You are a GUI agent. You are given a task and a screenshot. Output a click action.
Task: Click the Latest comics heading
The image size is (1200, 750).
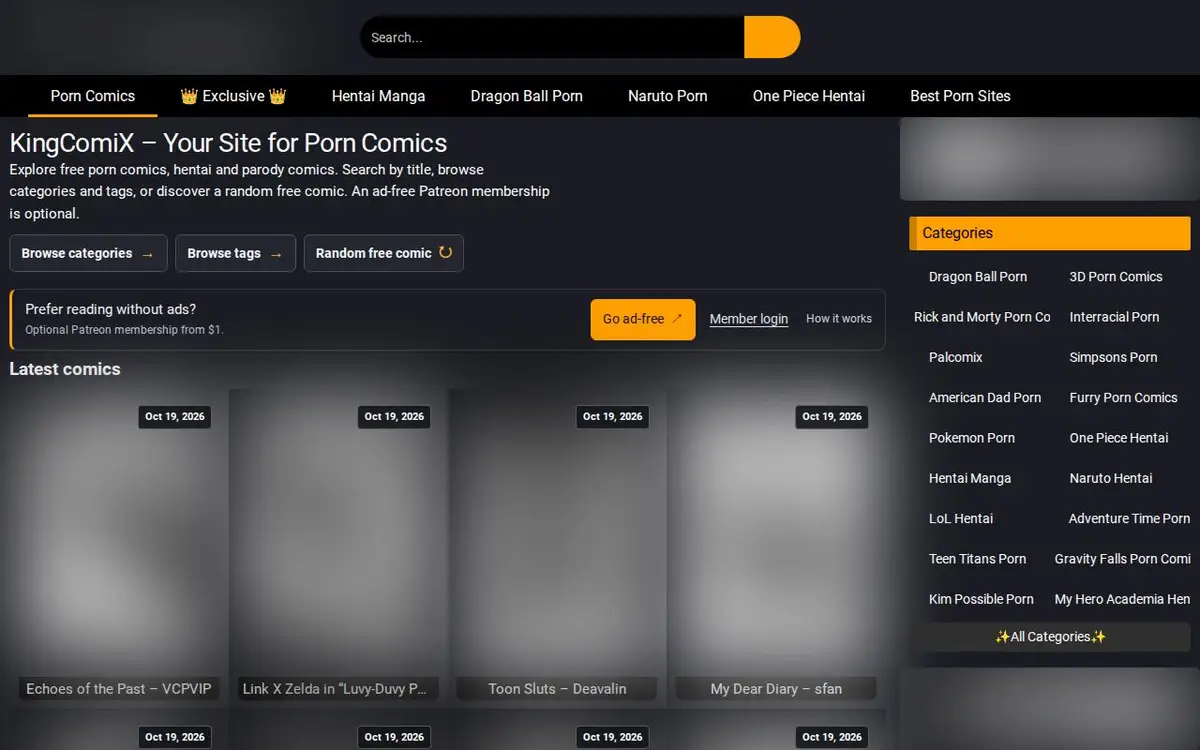point(65,369)
